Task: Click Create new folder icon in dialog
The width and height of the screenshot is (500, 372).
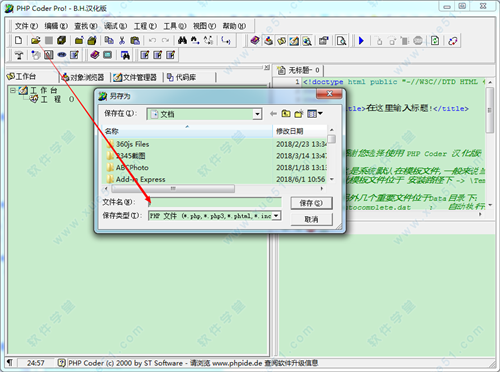Action: point(298,114)
